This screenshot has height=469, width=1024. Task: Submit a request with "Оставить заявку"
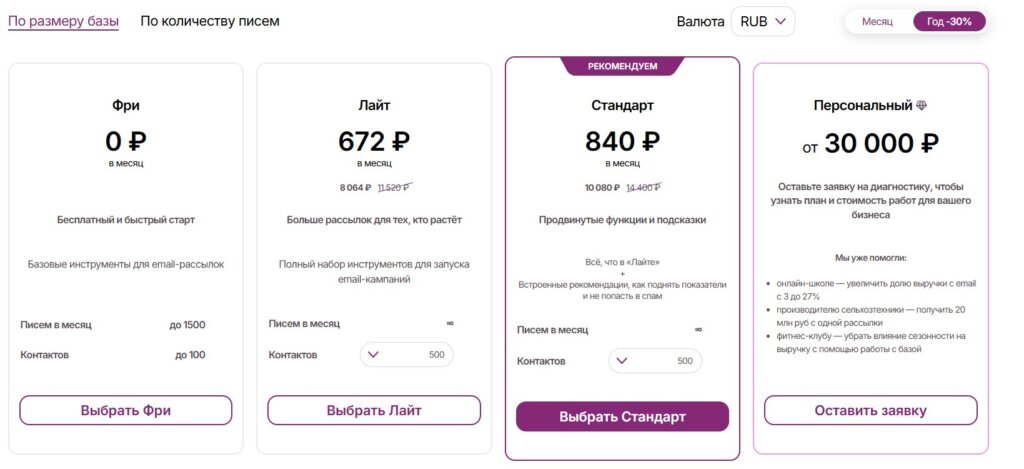click(870, 410)
